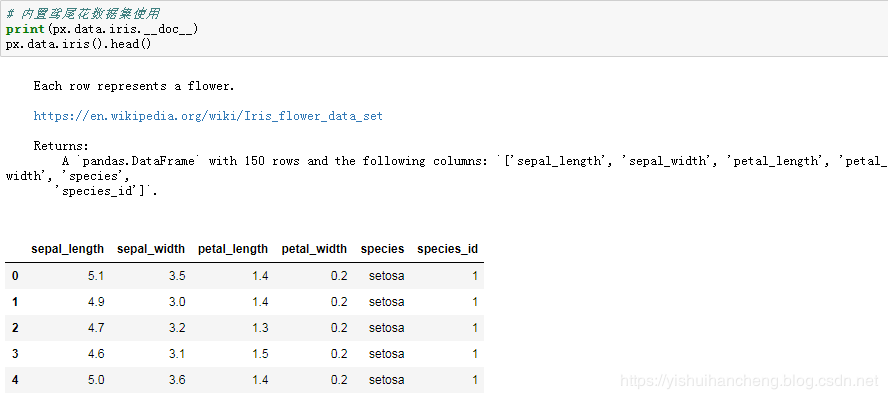Click petal_length 1.4 in row 4
Image resolution: width=888 pixels, height=399 pixels.
(260, 380)
